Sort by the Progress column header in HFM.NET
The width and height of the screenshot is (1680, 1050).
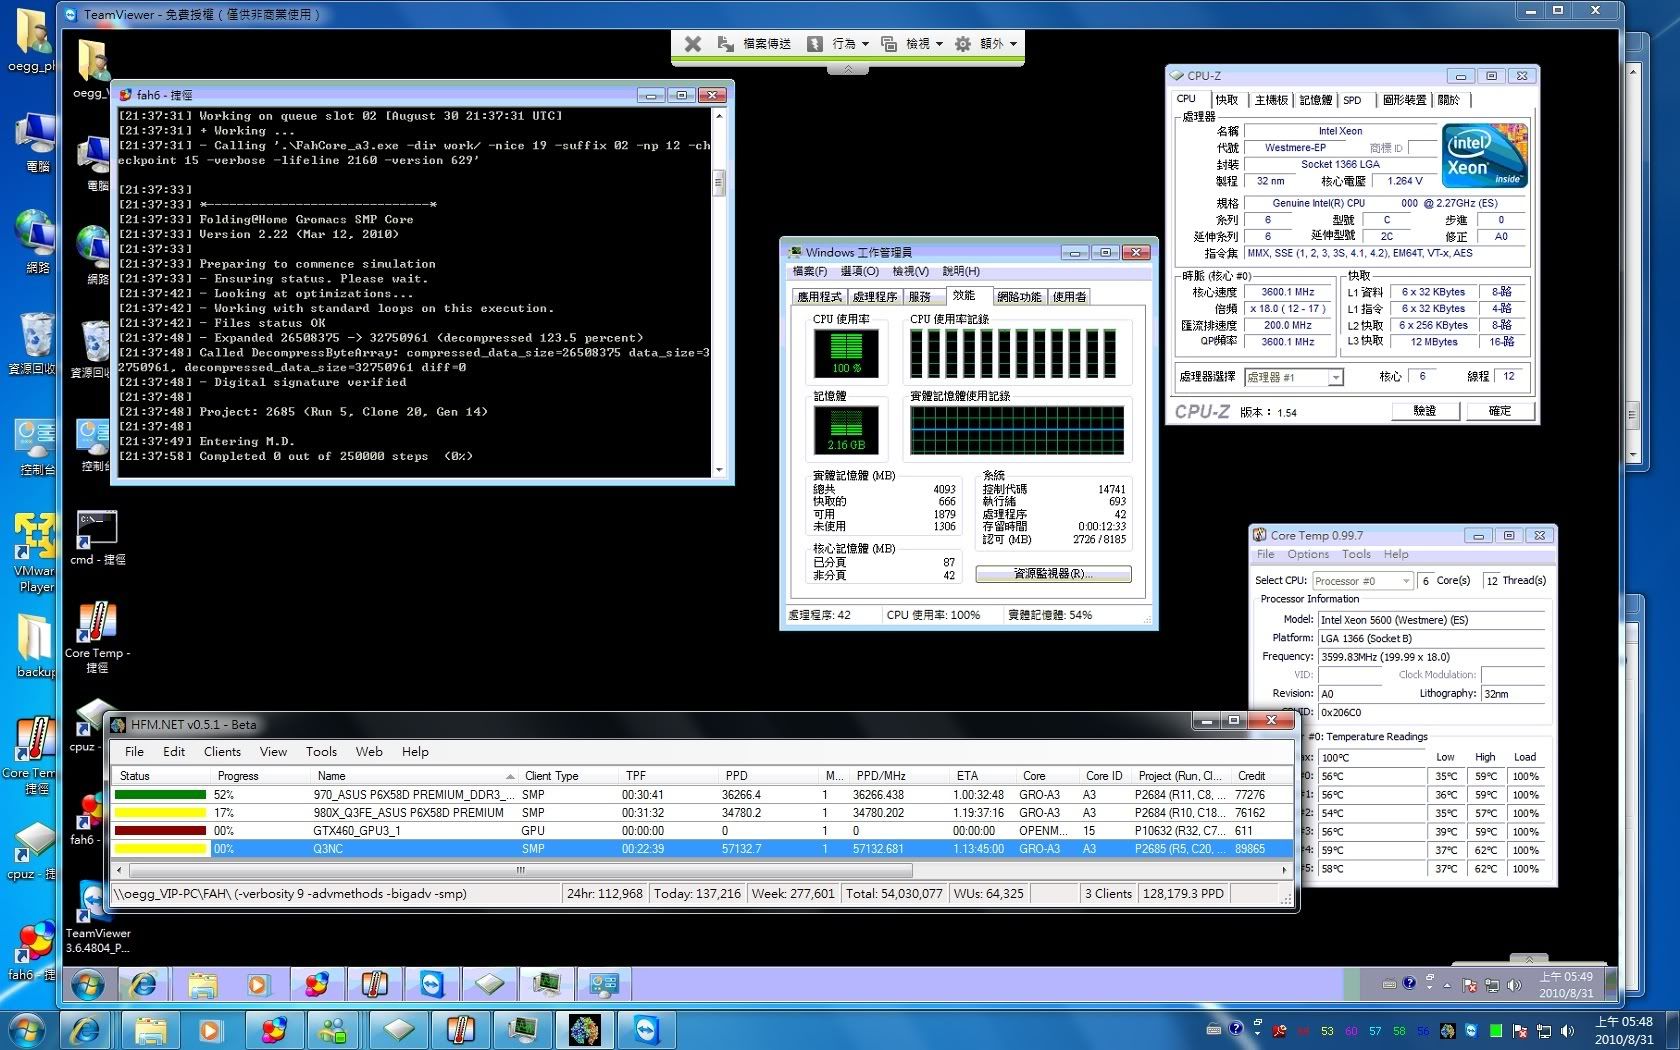pyautogui.click(x=260, y=776)
